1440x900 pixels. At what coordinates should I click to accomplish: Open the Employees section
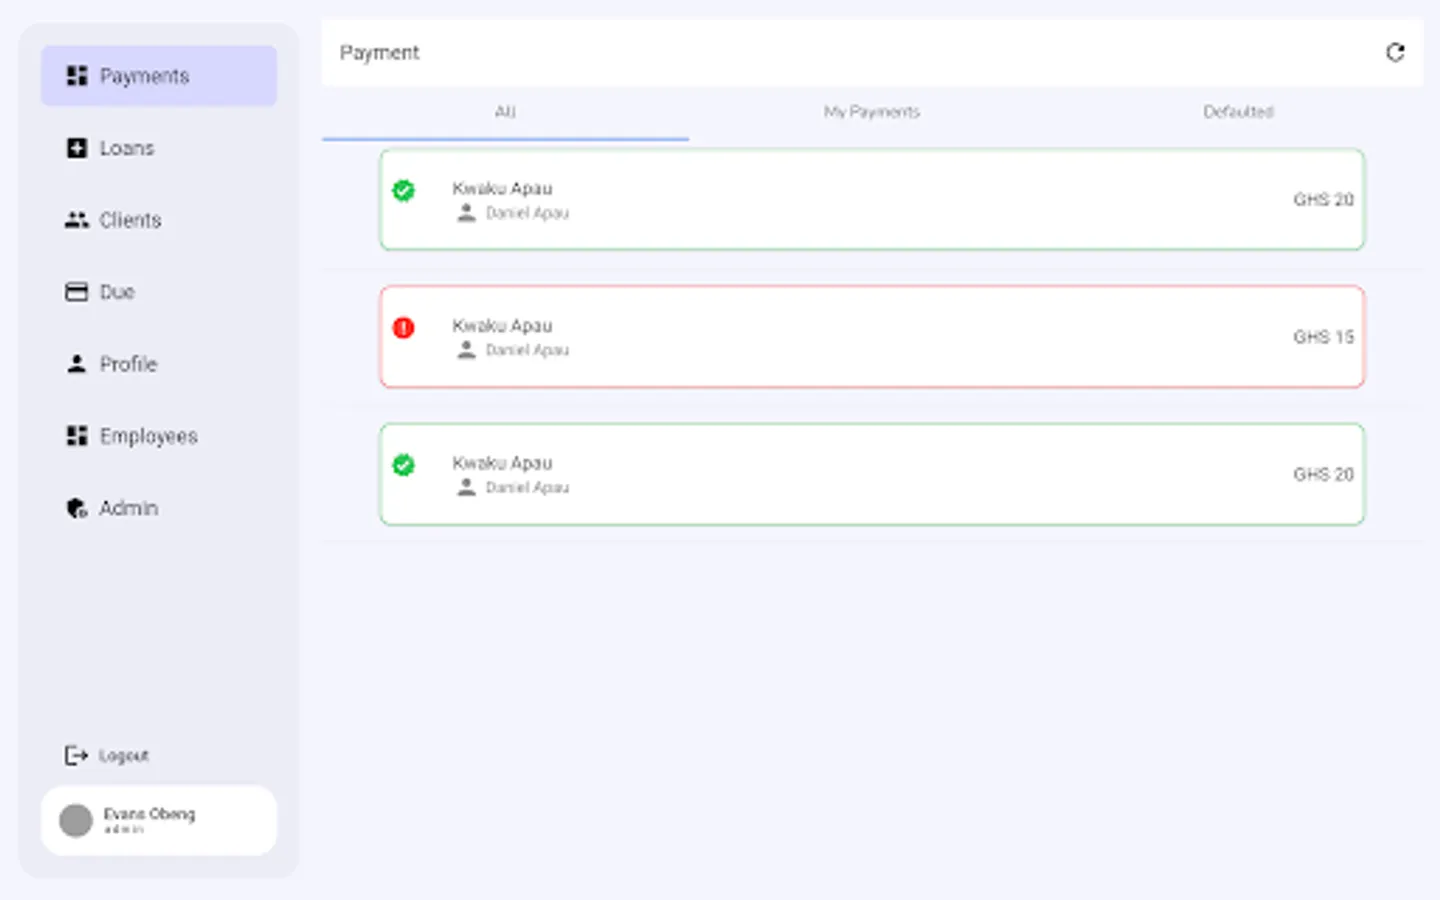point(148,436)
